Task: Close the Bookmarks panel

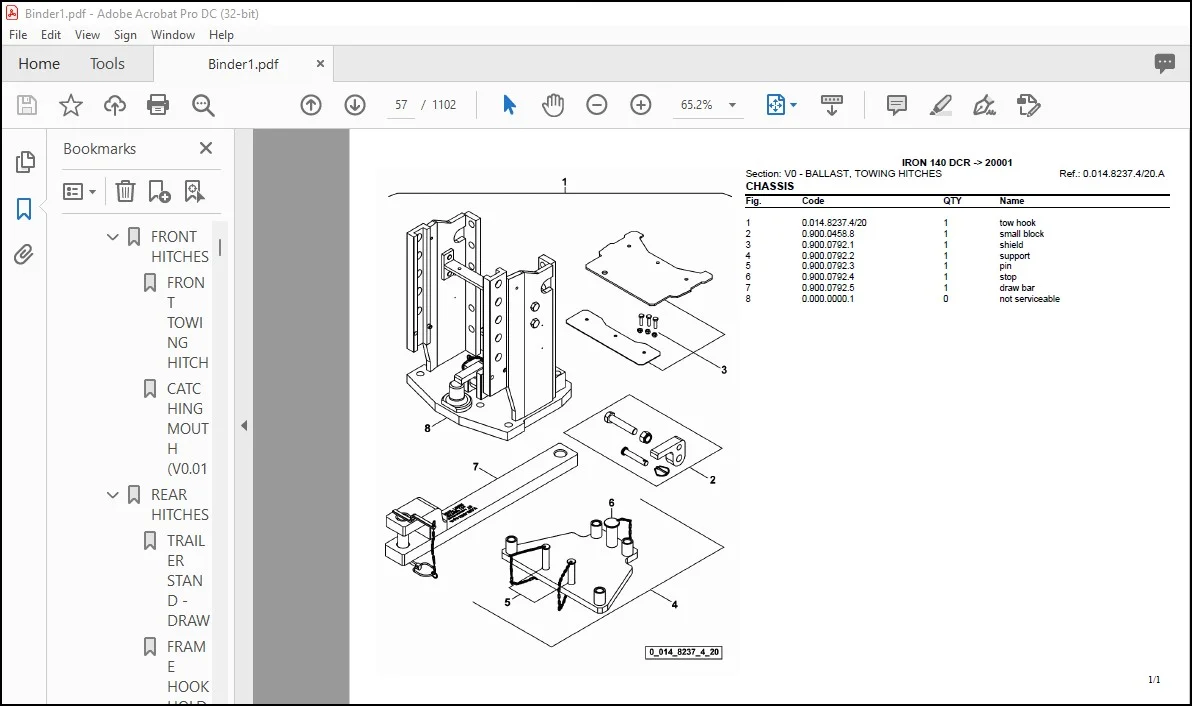Action: pyautogui.click(x=206, y=148)
